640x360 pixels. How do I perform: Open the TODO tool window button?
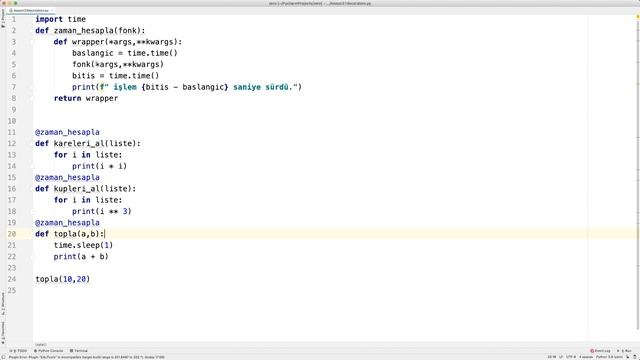coord(18,351)
